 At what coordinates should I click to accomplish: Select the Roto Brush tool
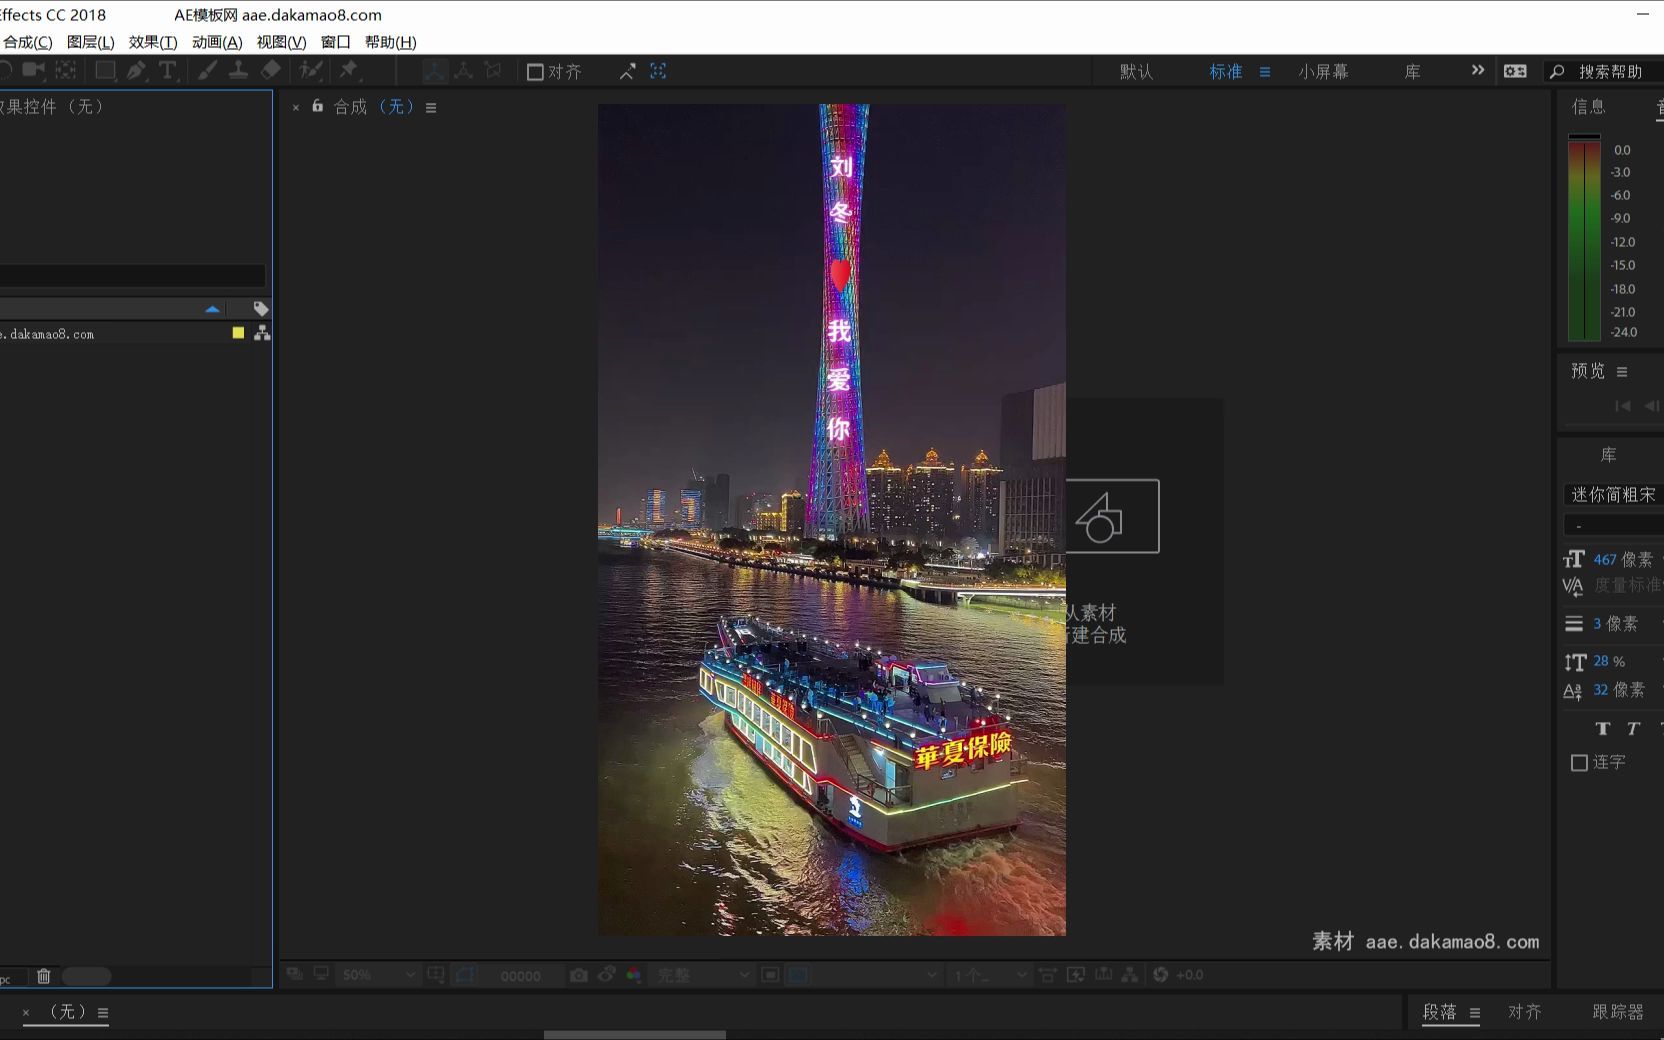coord(312,70)
